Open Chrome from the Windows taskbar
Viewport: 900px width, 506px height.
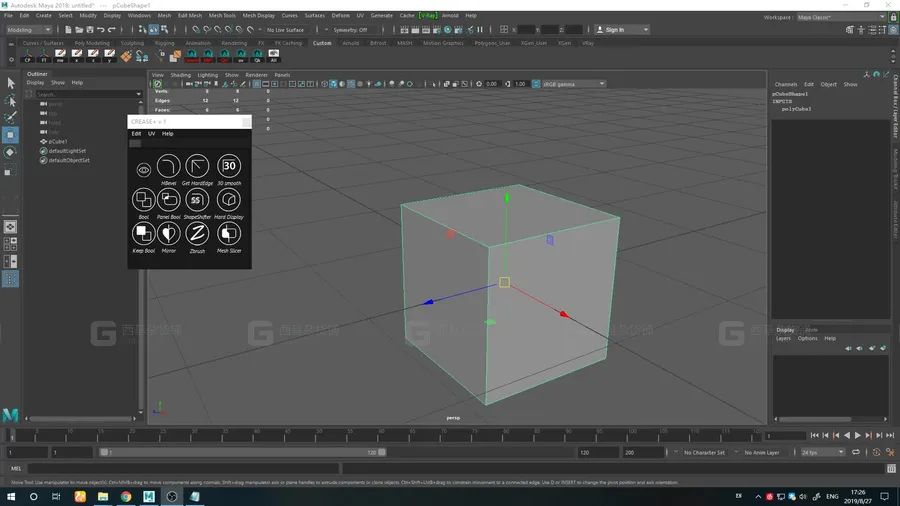pos(126,497)
